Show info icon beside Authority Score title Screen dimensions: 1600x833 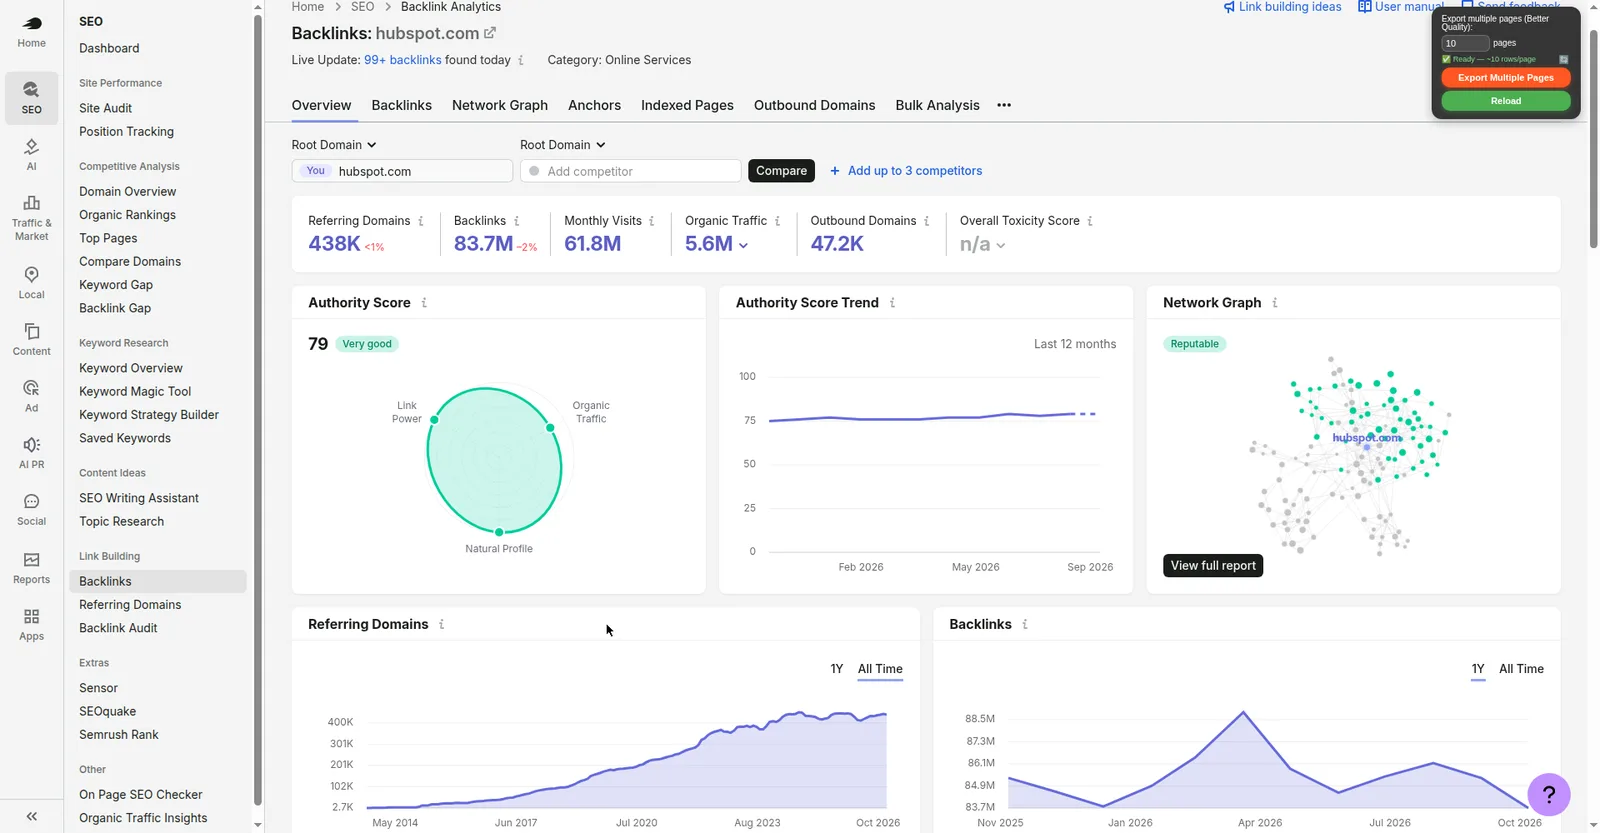coord(424,302)
